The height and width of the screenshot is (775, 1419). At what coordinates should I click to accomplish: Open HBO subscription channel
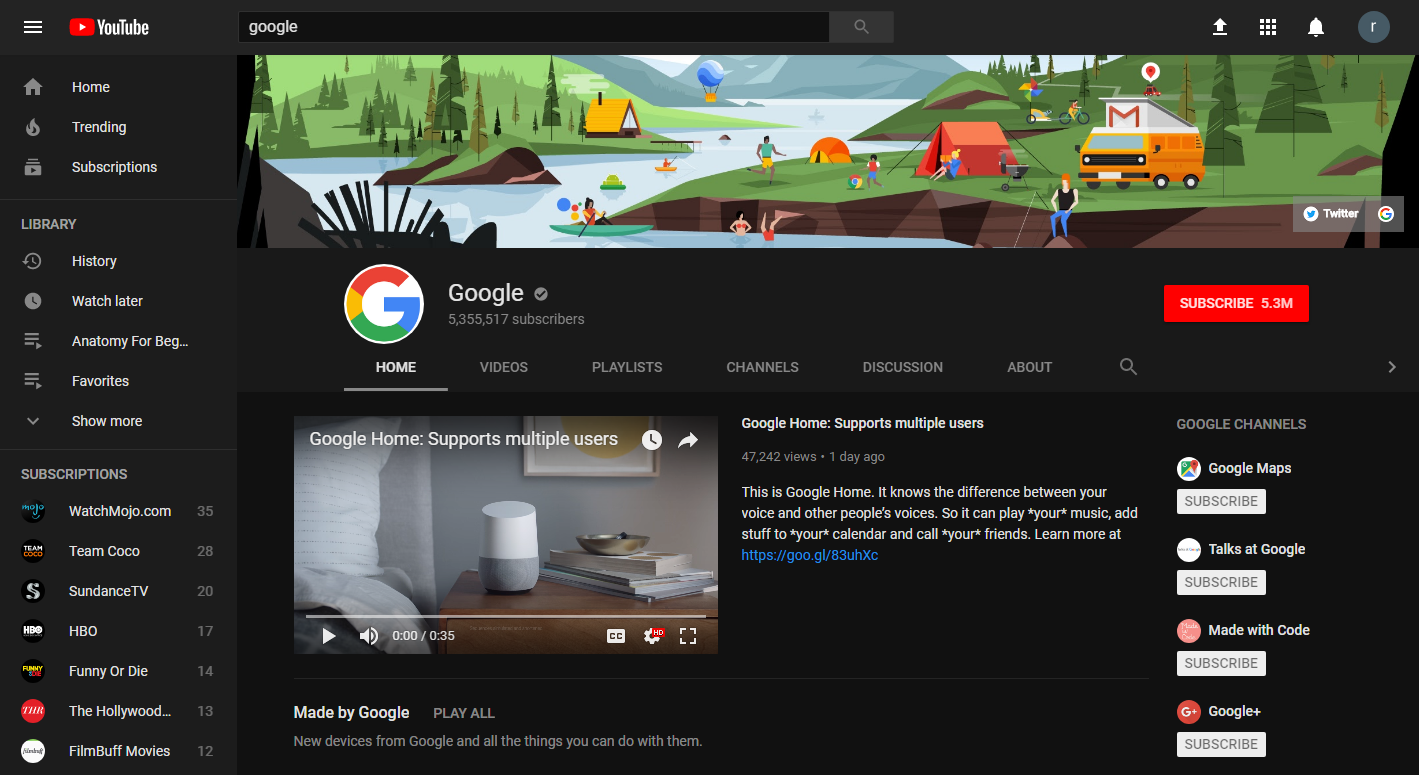click(118, 631)
